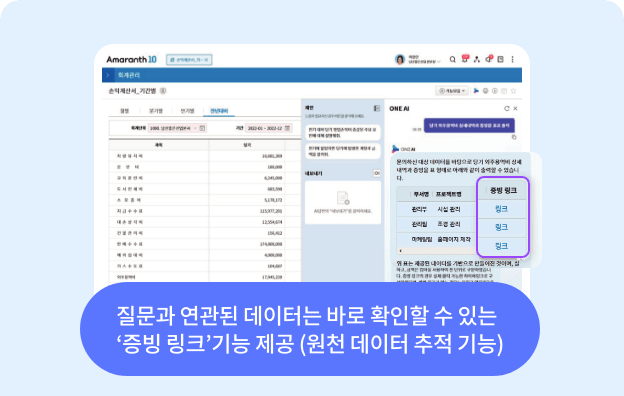Toggle the 내보내기 On switch

tap(376, 173)
